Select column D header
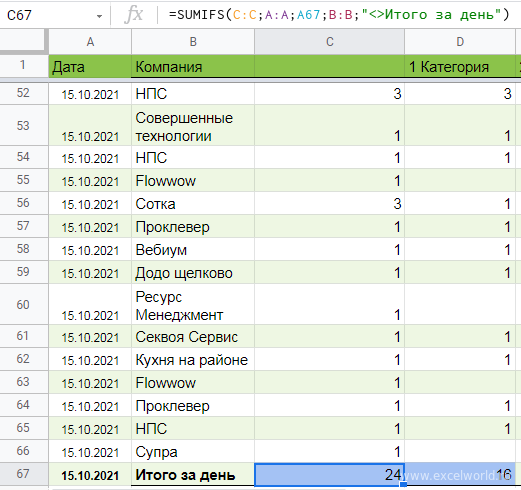The height and width of the screenshot is (490, 521). [460, 42]
